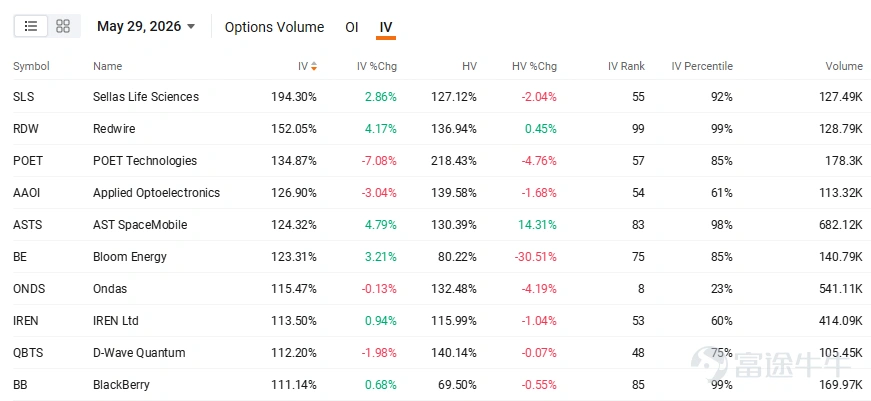Select the Bloom Energy row
The image size is (871, 401).
(x=438, y=257)
